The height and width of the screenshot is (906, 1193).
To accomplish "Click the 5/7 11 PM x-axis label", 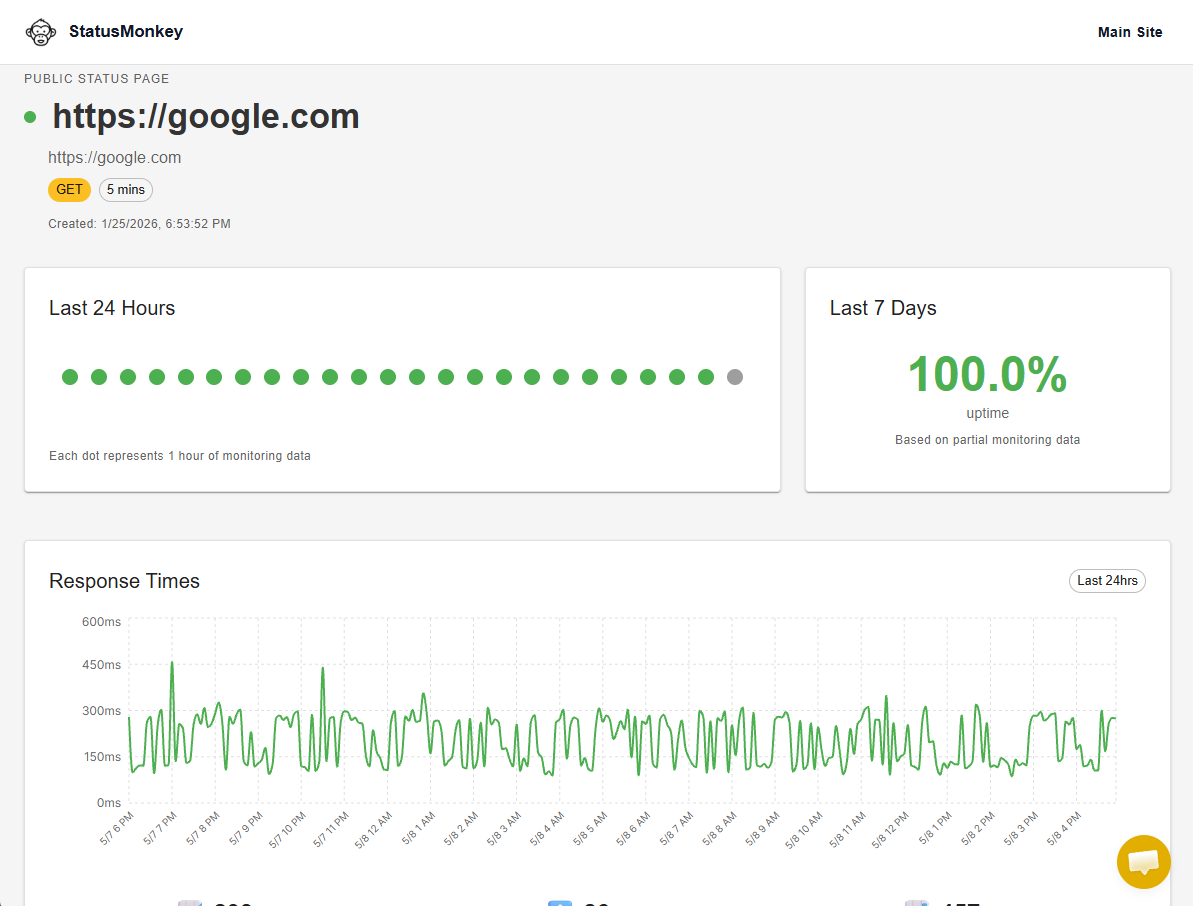I will click(x=331, y=829).
